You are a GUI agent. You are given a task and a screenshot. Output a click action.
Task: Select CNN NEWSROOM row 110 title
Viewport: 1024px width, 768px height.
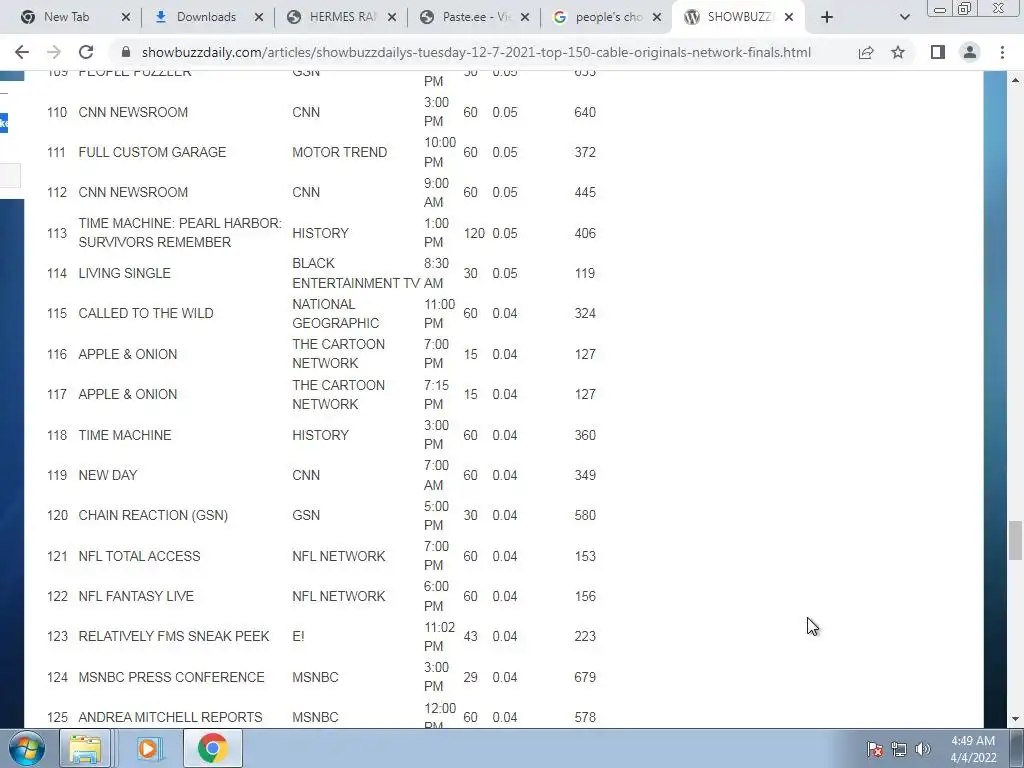(x=133, y=112)
